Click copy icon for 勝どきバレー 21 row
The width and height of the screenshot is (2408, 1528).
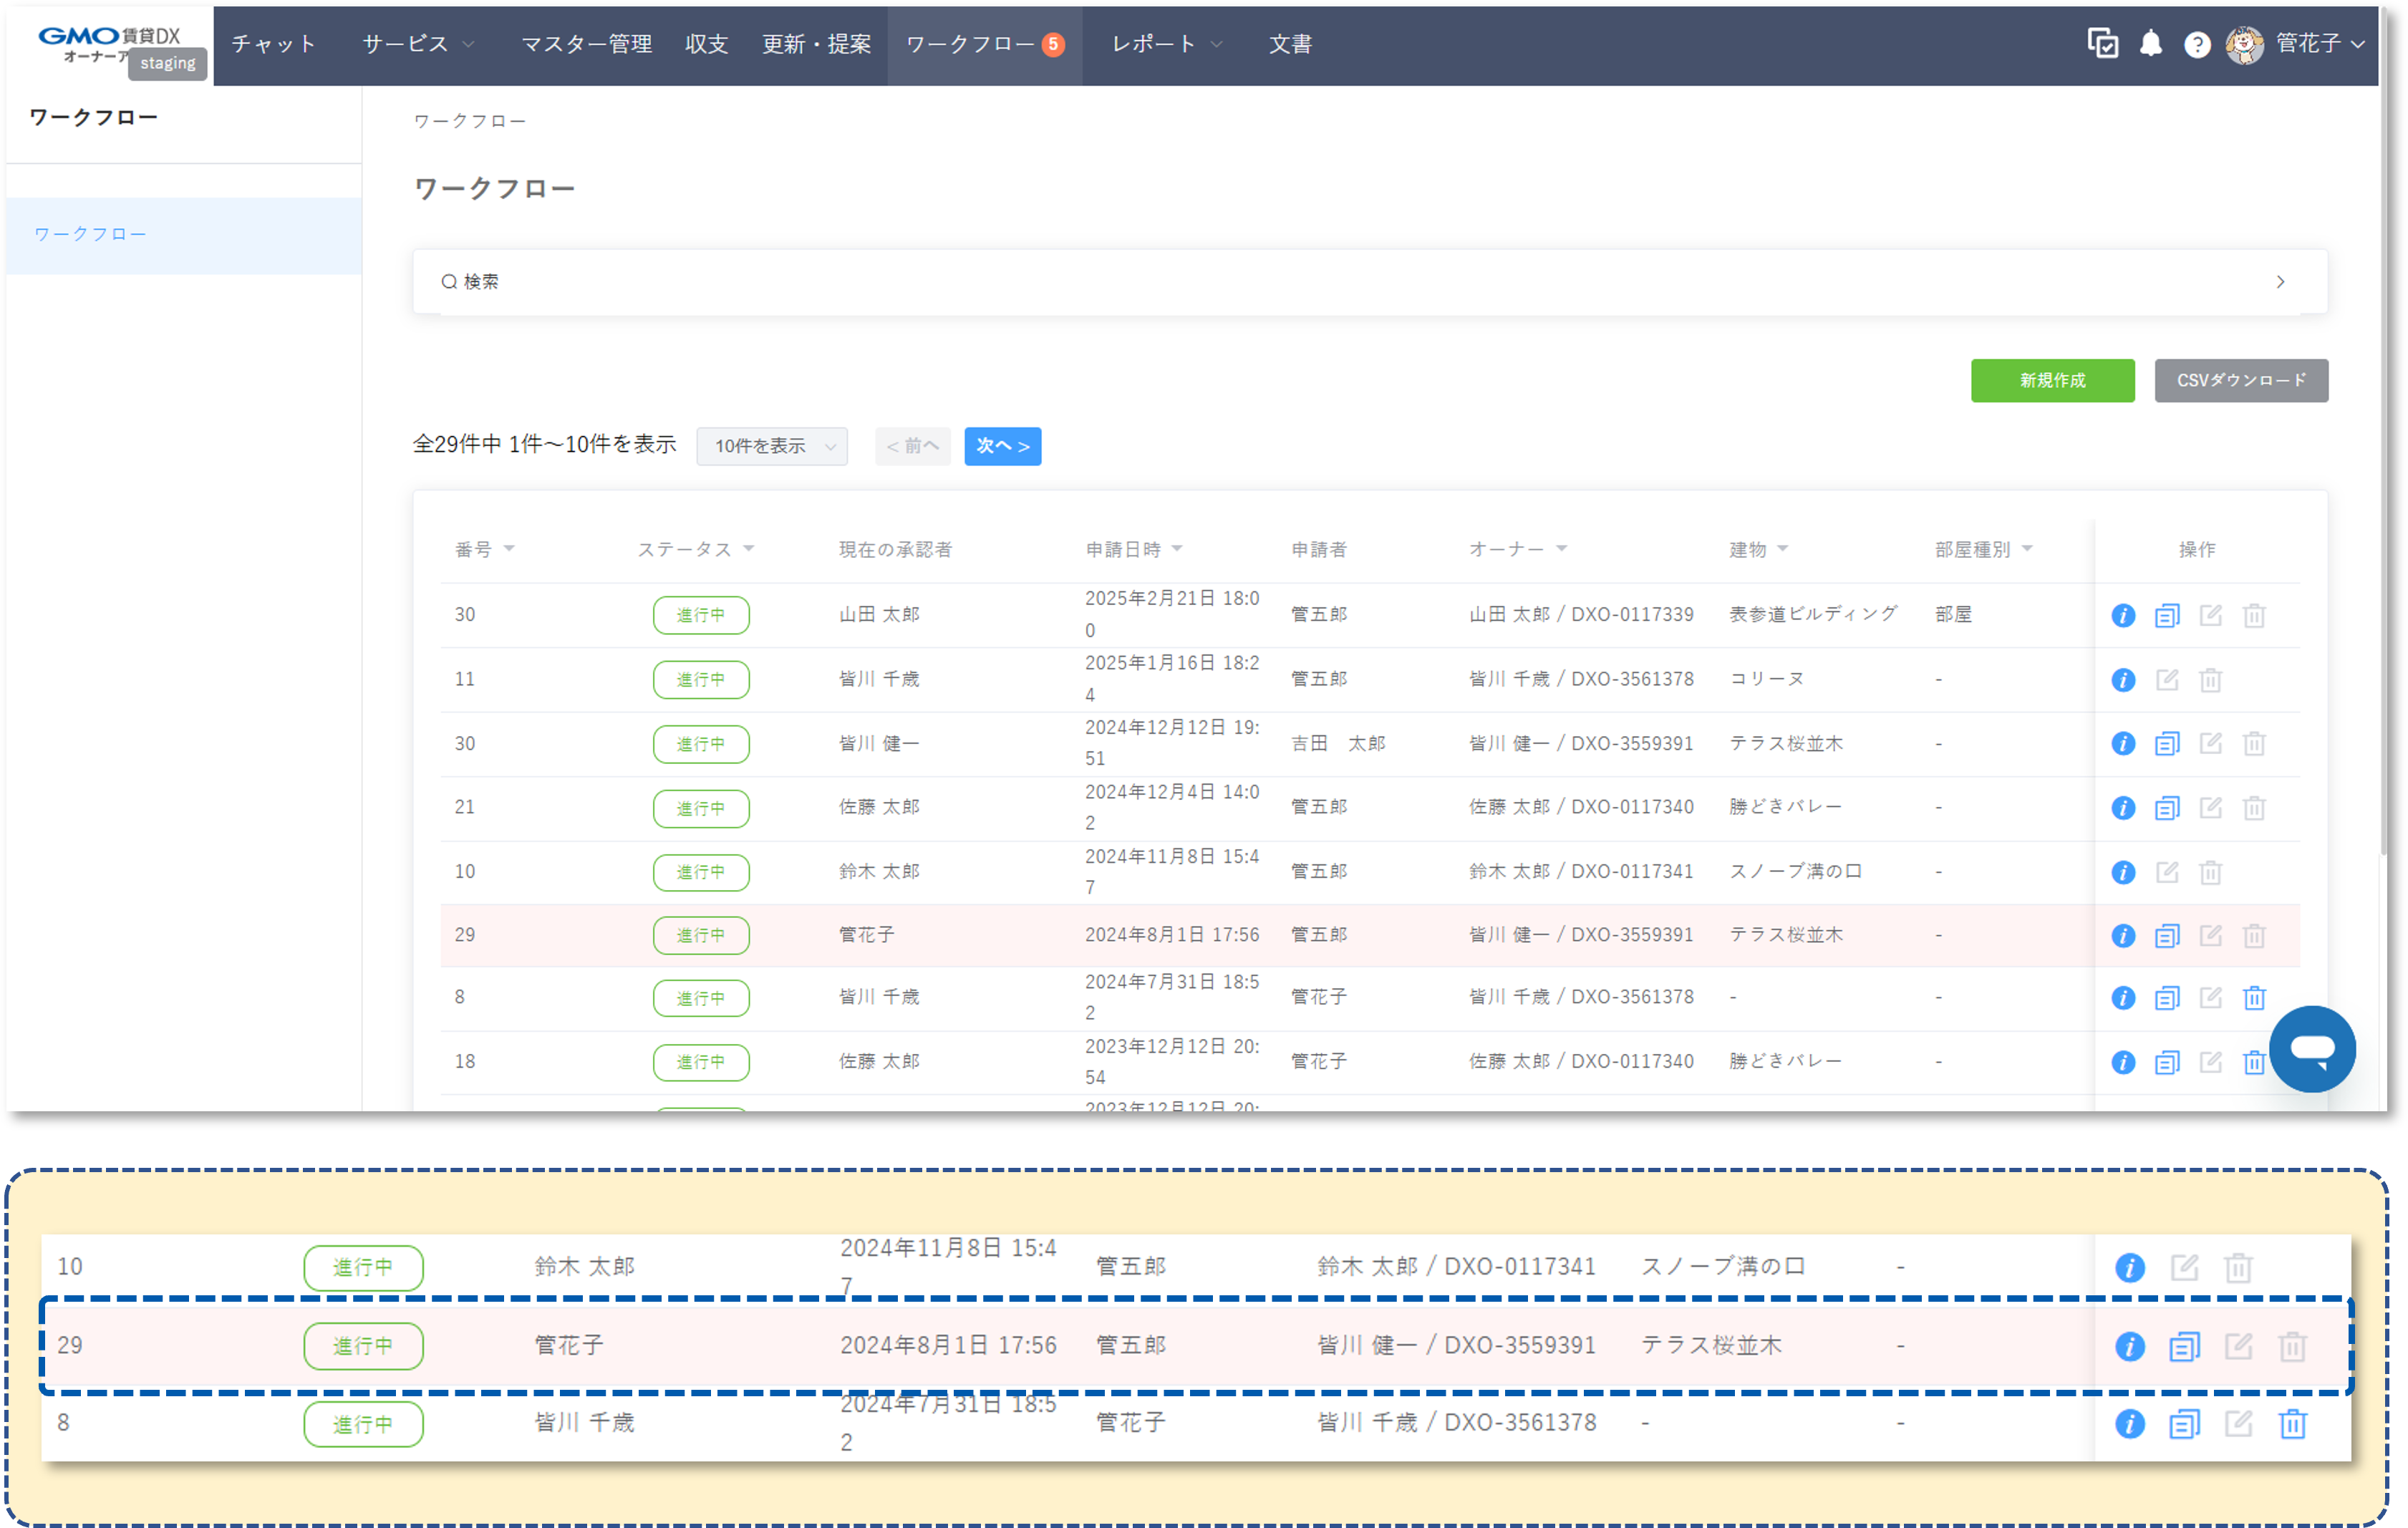[x=2166, y=808]
